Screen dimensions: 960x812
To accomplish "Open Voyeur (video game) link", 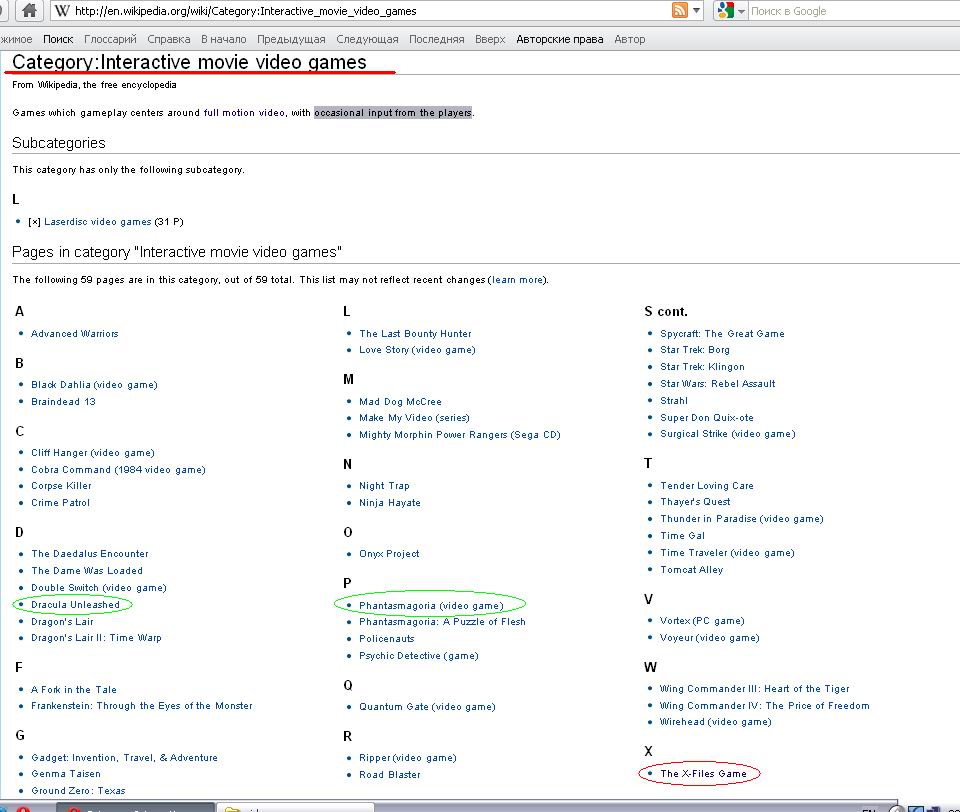I will [x=710, y=637].
